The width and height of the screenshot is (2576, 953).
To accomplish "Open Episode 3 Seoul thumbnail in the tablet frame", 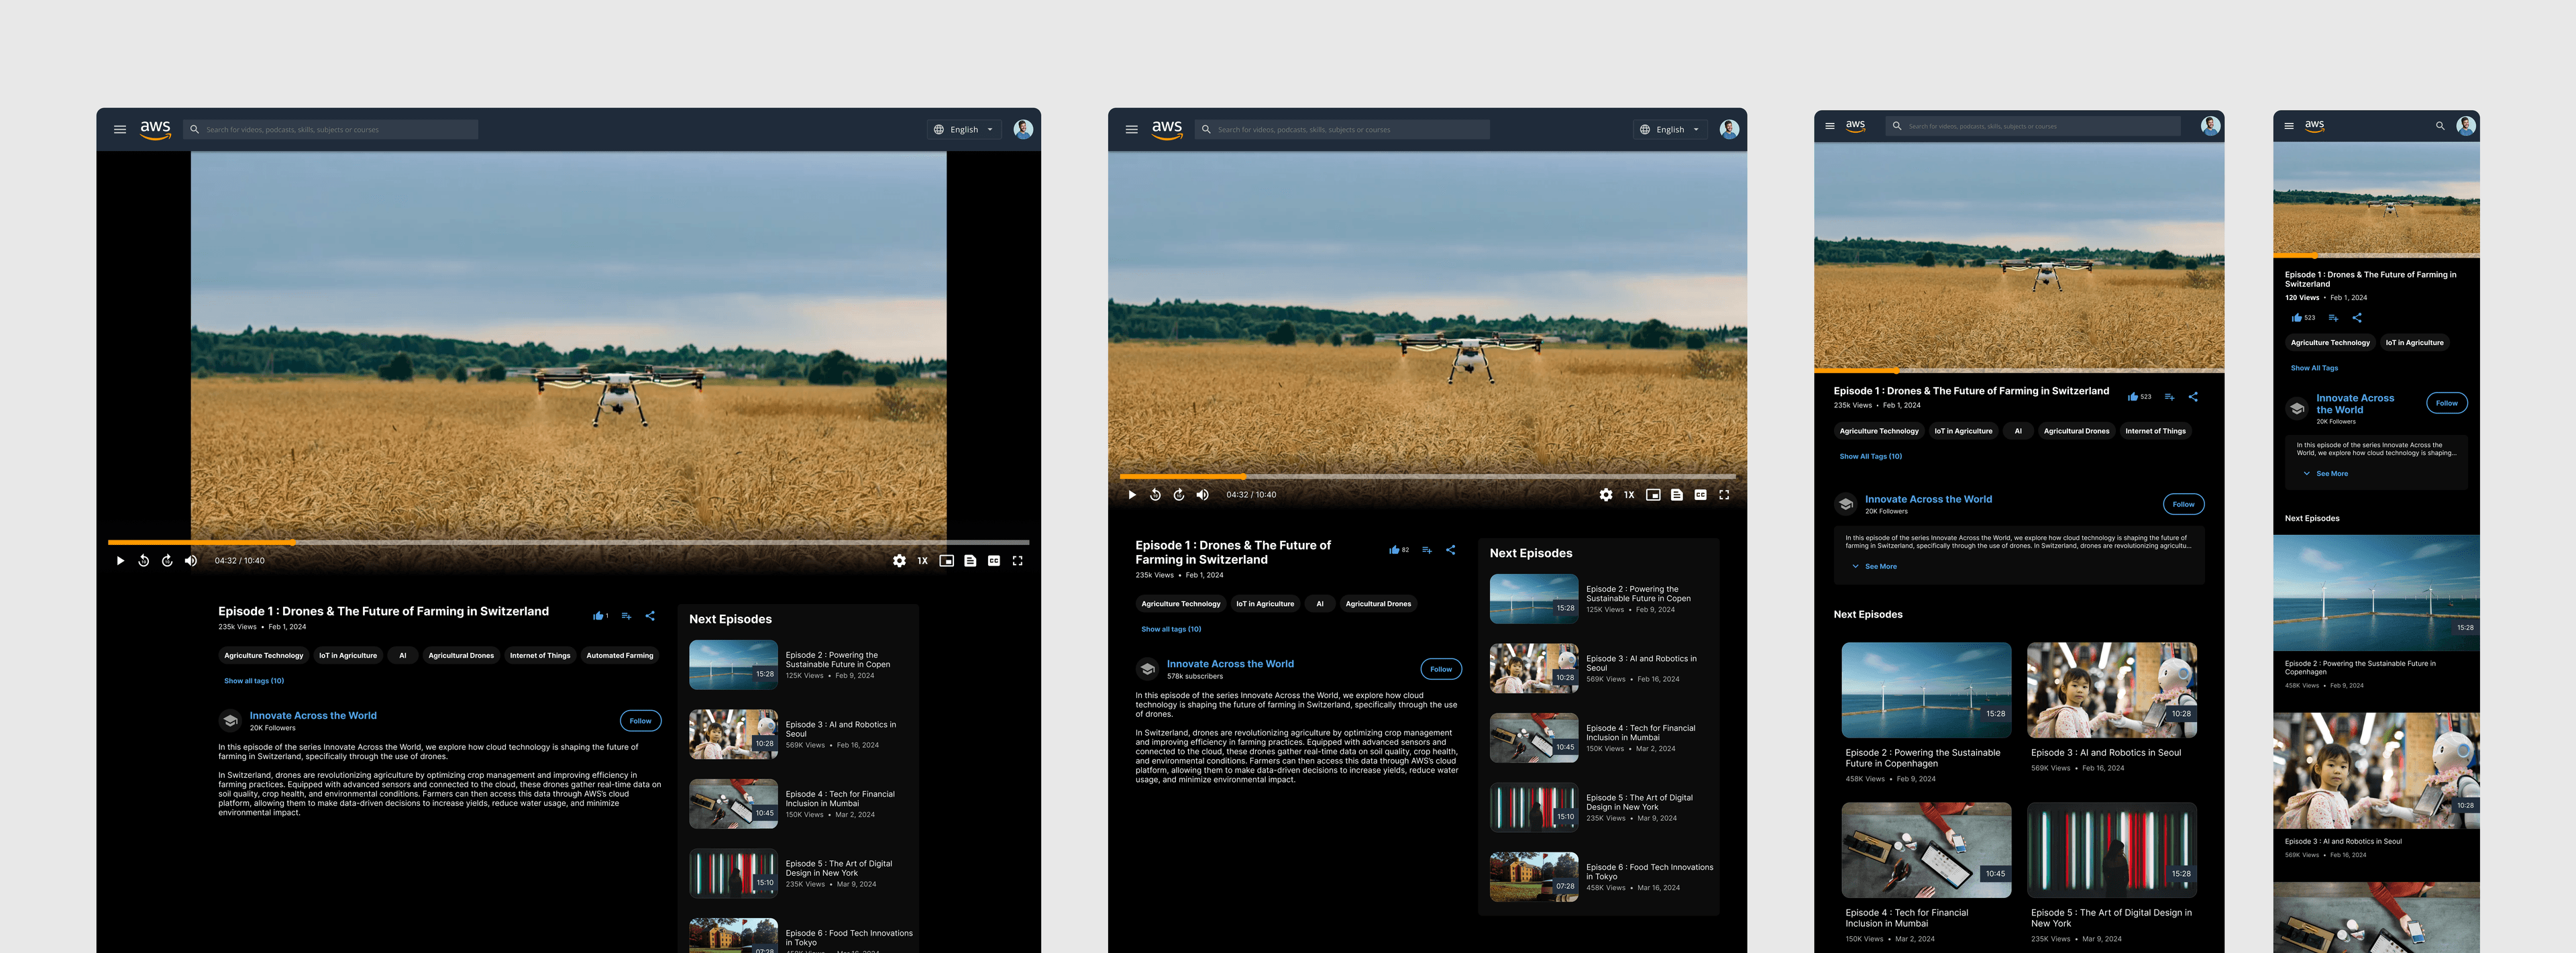I will pyautogui.click(x=2111, y=690).
